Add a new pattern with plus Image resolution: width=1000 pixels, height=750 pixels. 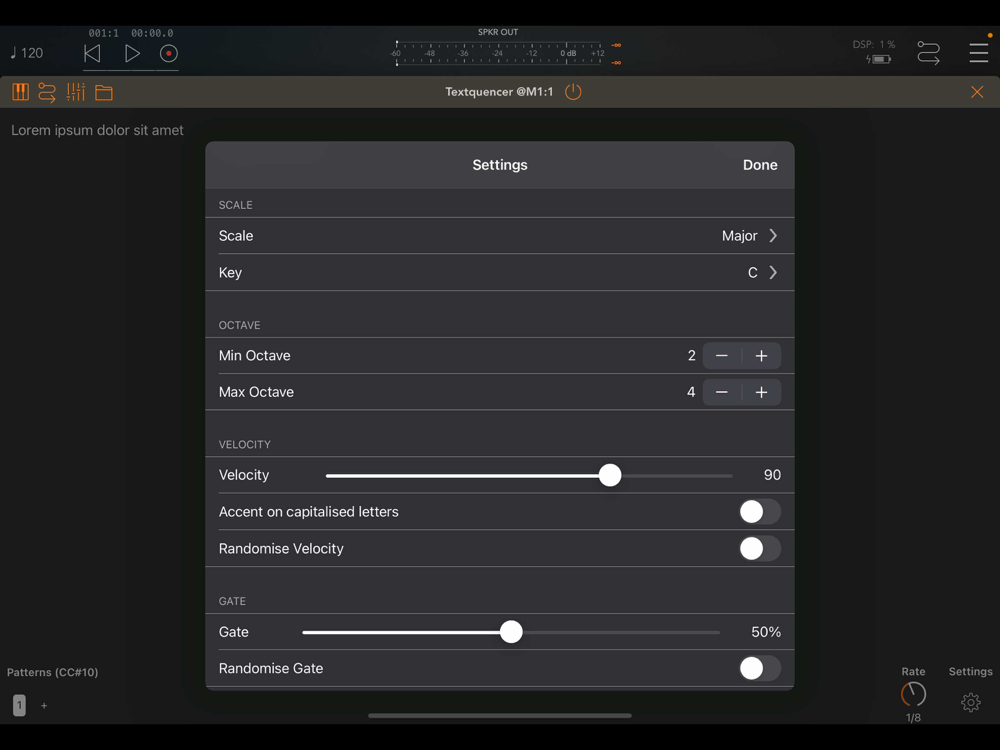[x=44, y=705]
